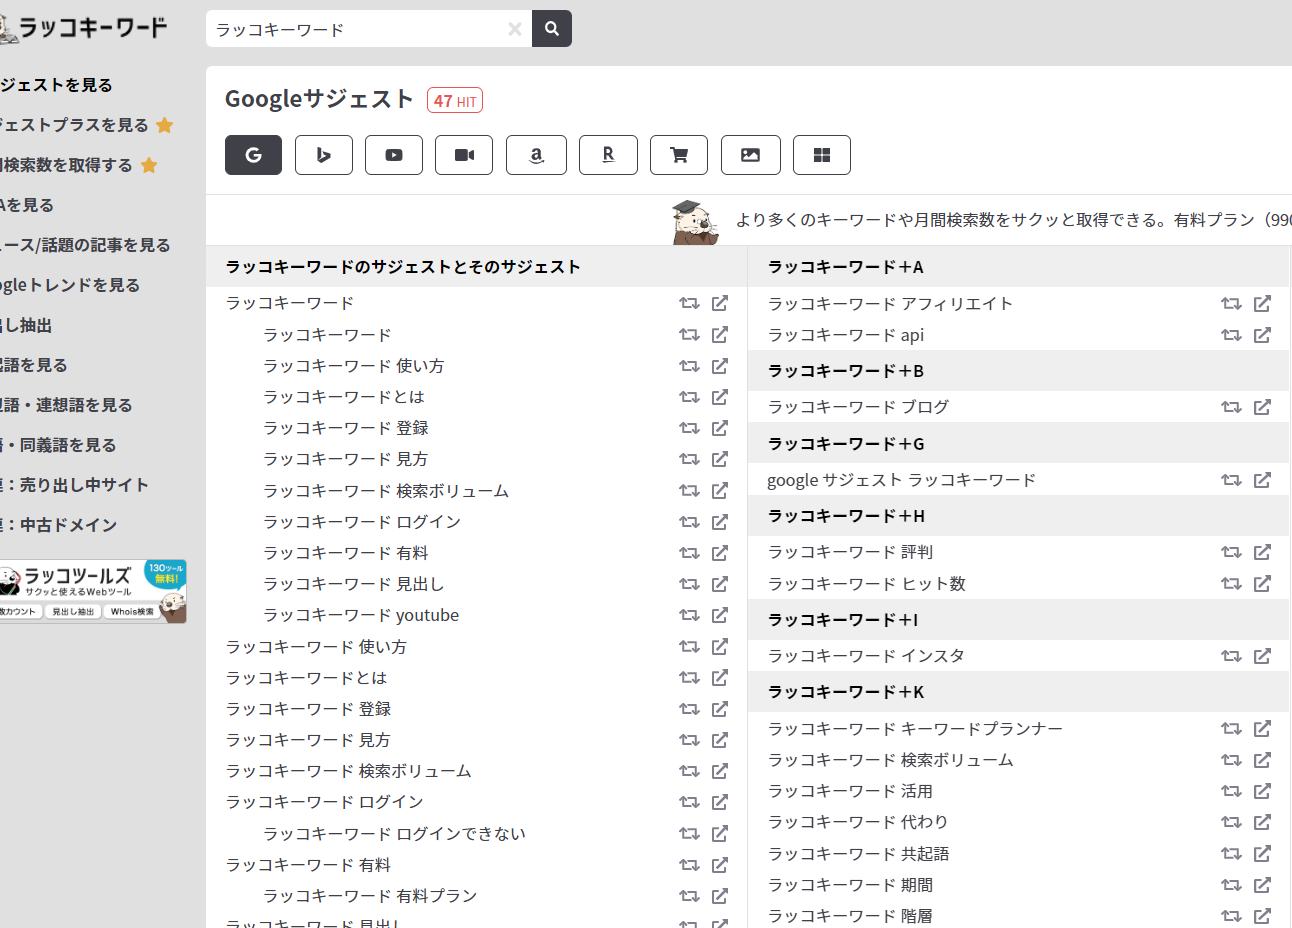Switch to the Rakuten suggest source
1292x928 pixels.
(x=608, y=155)
